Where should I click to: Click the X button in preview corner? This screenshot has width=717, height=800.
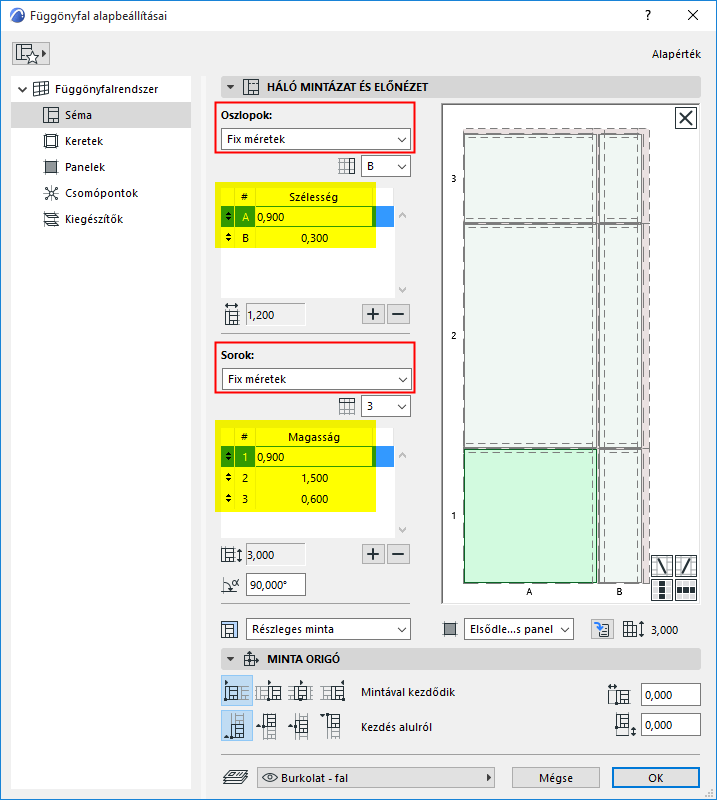point(685,118)
